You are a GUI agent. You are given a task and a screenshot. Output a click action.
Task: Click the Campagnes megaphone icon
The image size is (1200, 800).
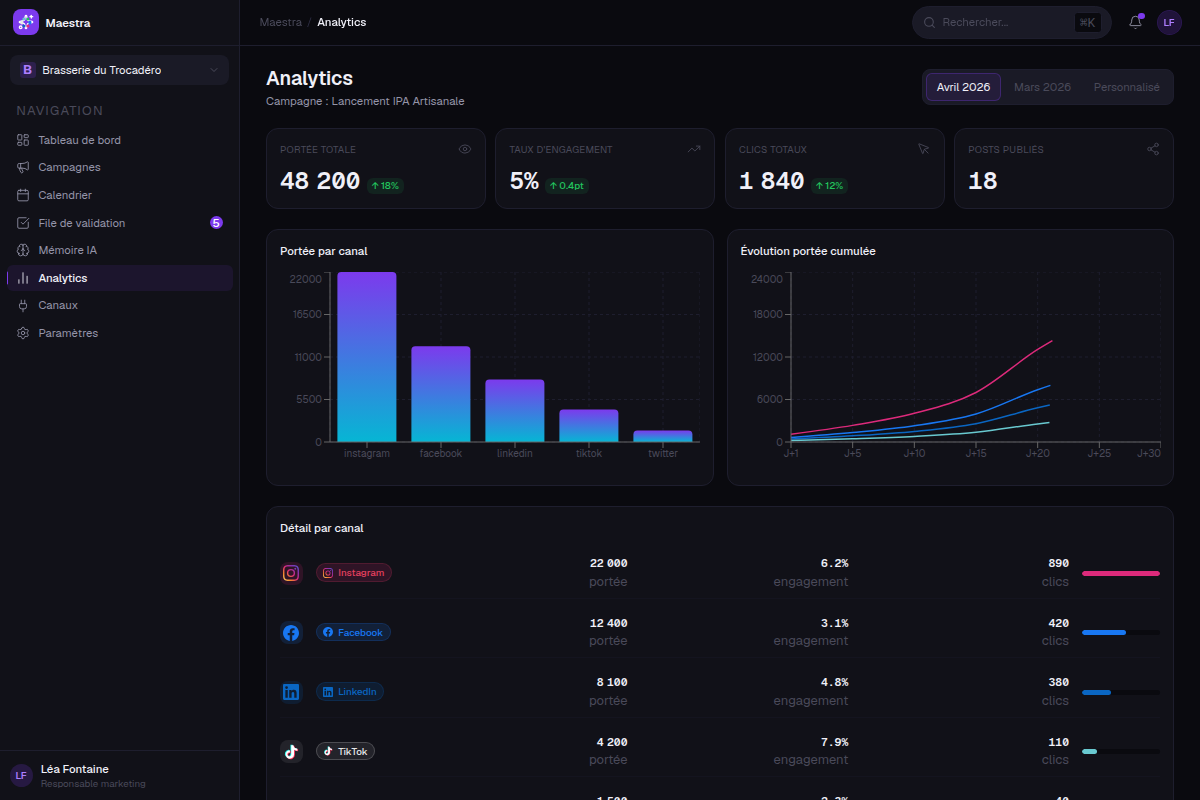click(x=23, y=167)
